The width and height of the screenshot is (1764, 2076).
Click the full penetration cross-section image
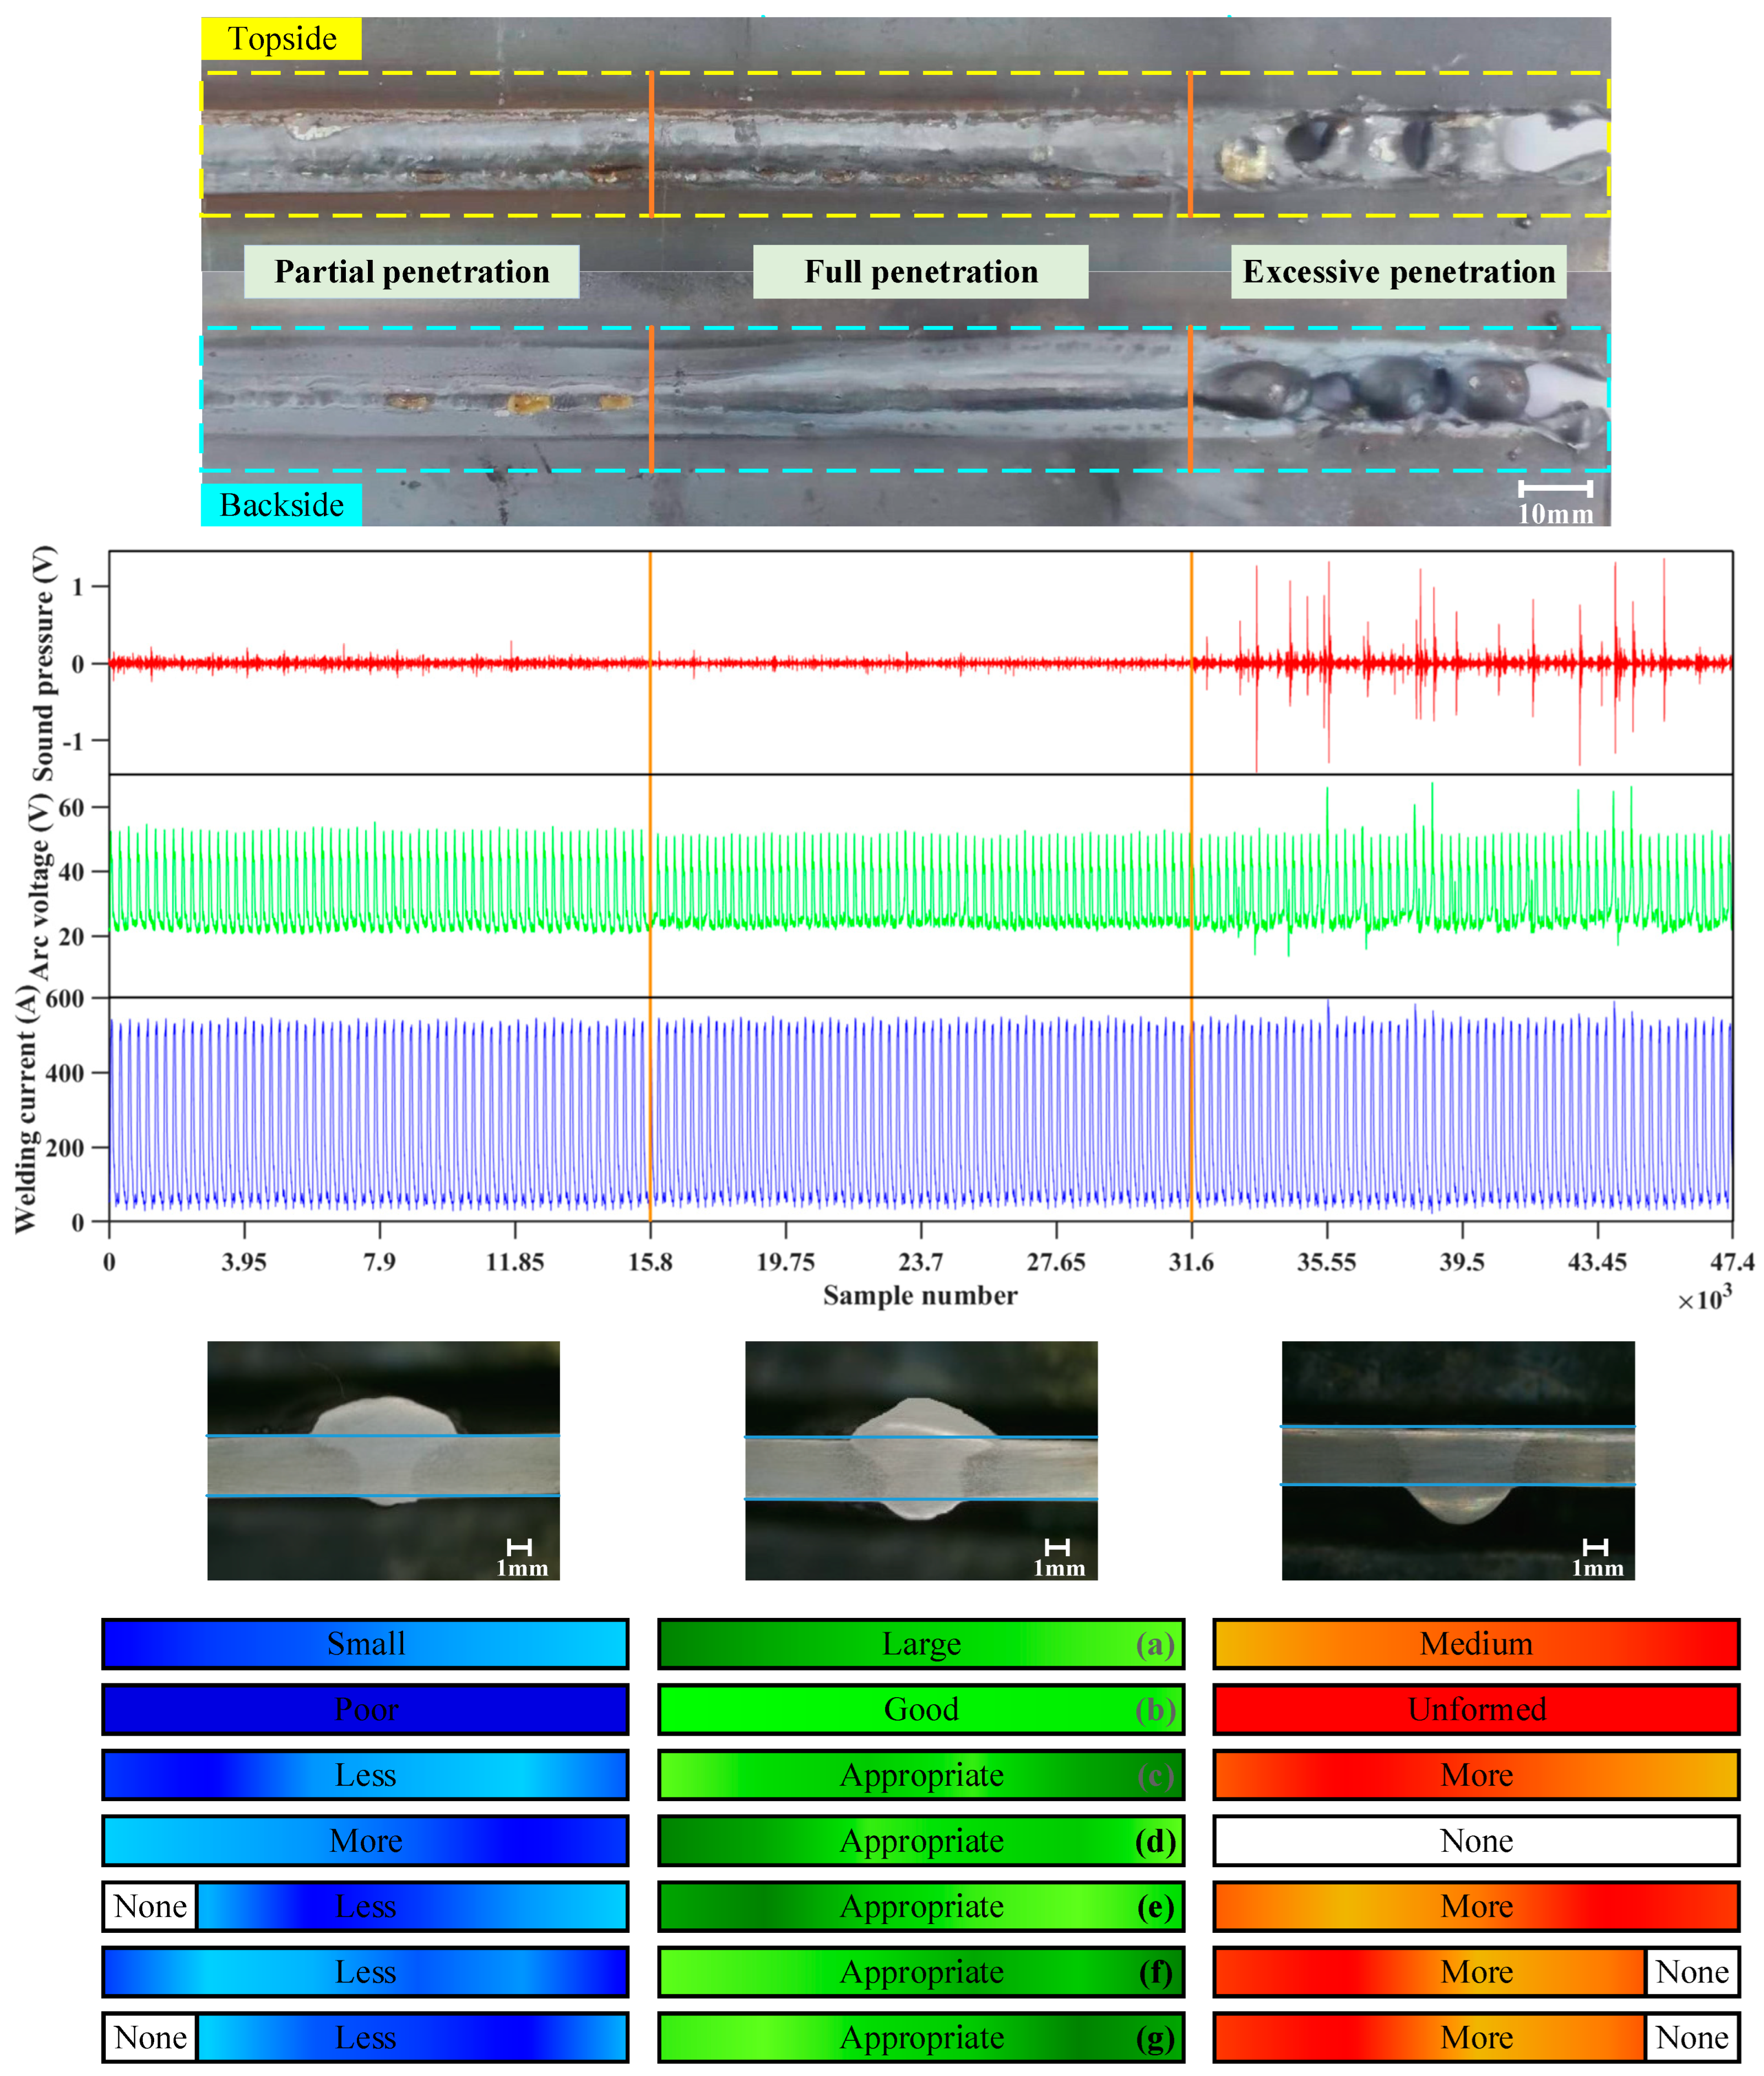pos(921,1460)
